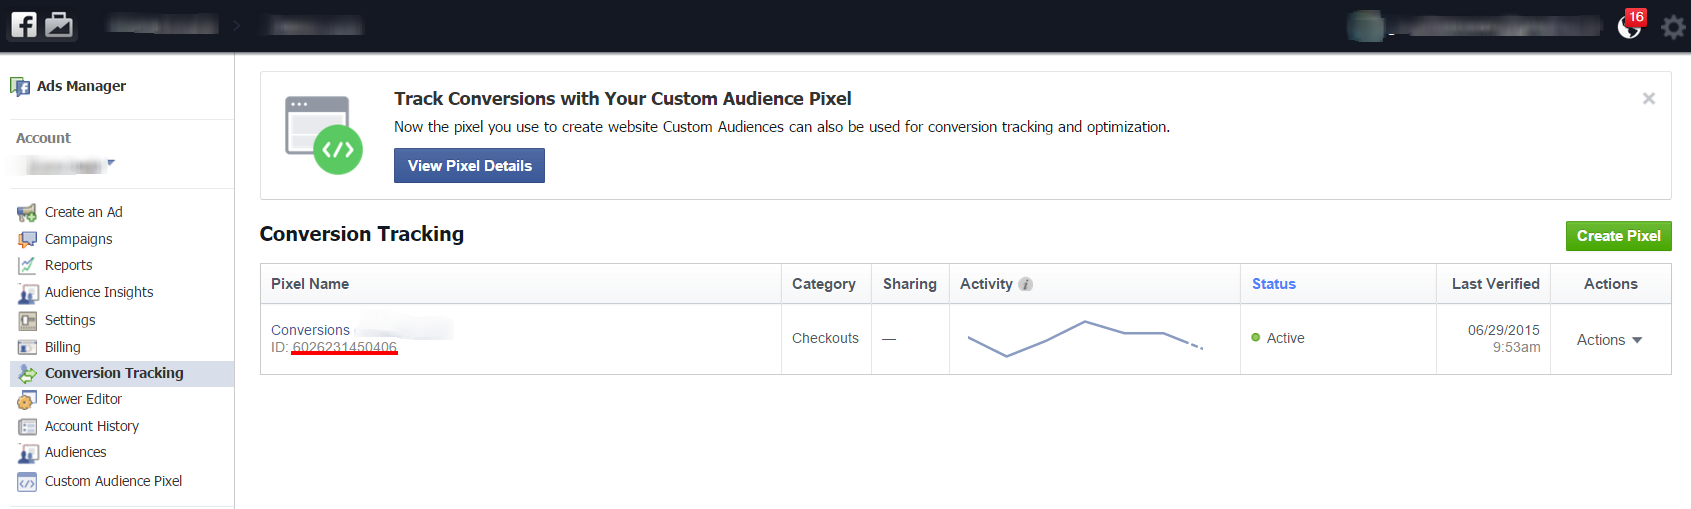Click the Track Conversions banner title

coord(623,99)
